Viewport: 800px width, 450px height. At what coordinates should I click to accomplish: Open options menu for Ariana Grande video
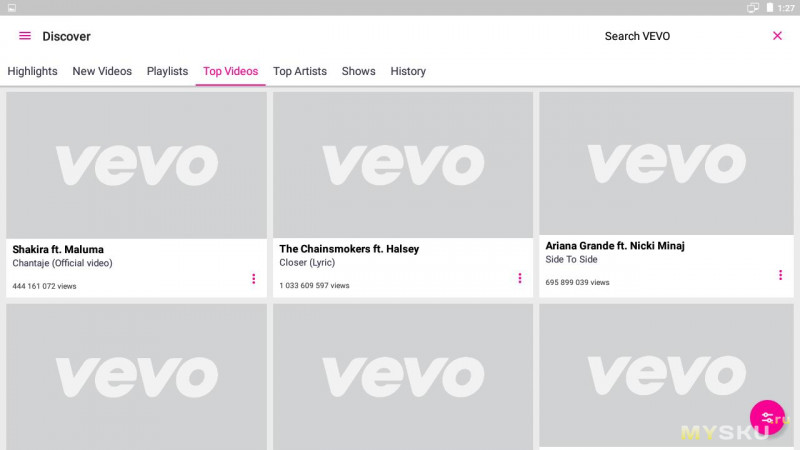[x=780, y=275]
